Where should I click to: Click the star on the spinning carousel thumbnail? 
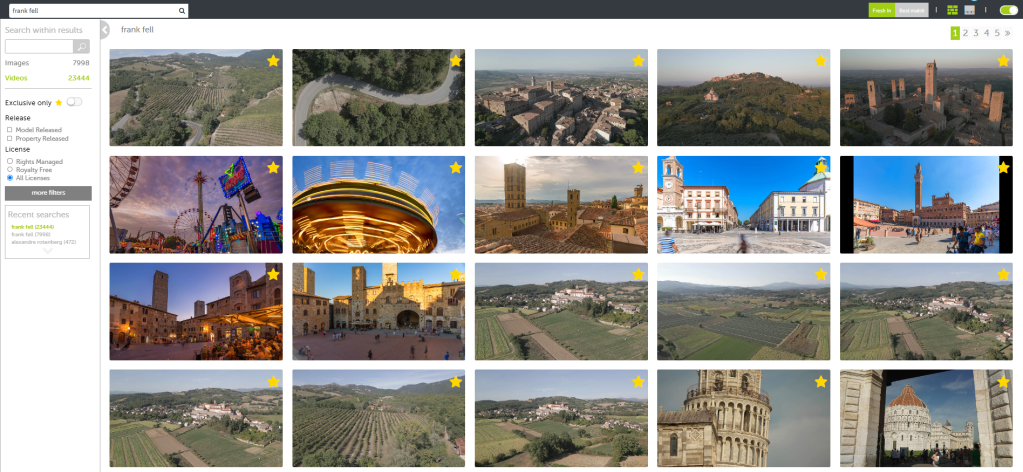click(455, 167)
